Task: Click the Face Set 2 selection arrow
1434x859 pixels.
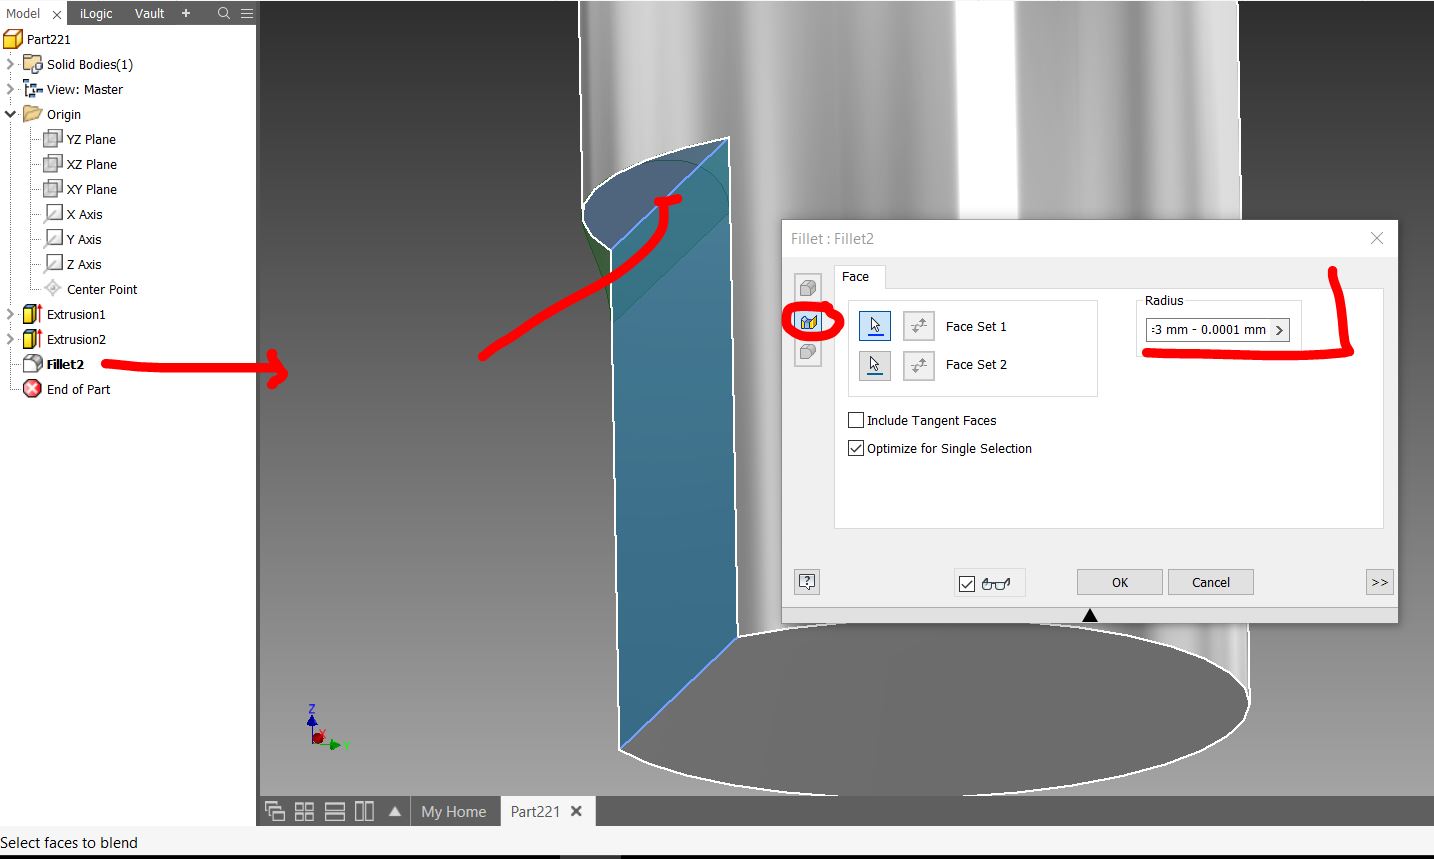Action: [874, 365]
